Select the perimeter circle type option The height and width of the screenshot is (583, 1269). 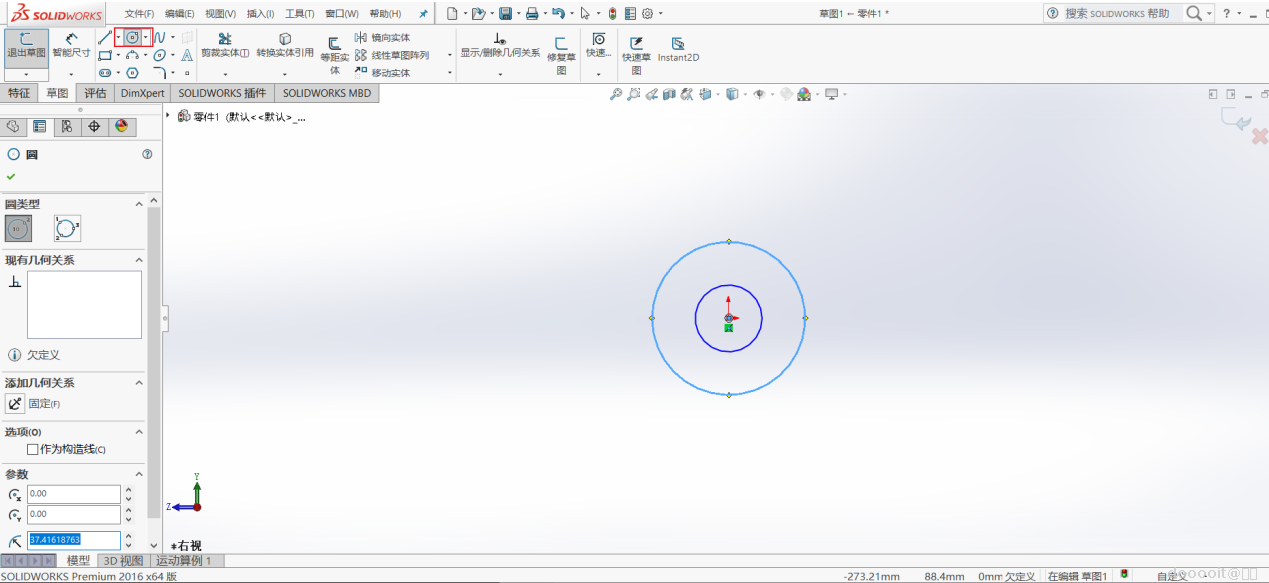(x=67, y=228)
